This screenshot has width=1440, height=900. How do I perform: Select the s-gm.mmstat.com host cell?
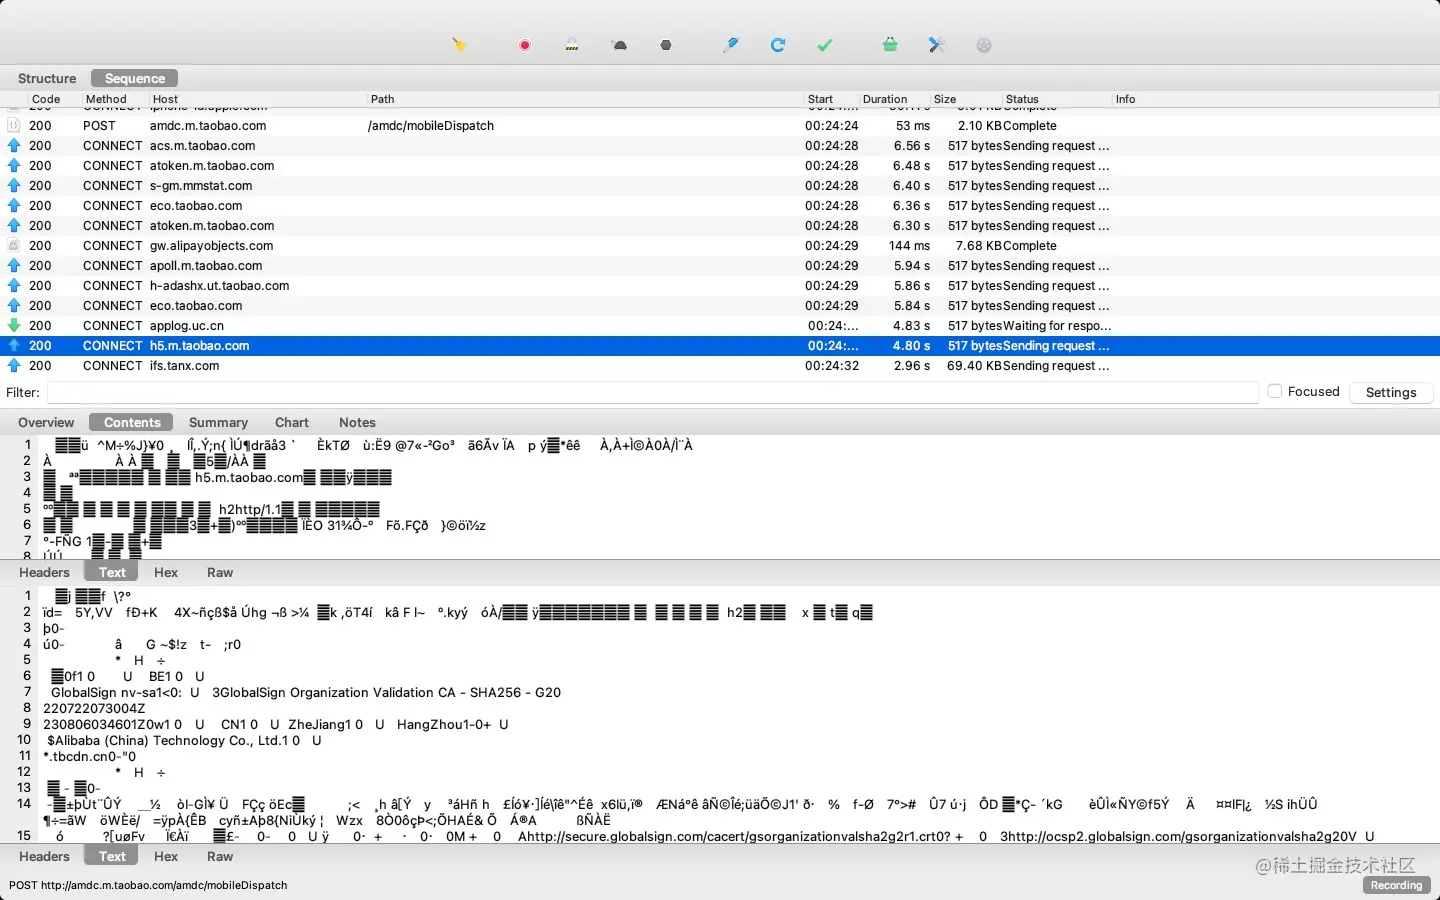tap(201, 186)
